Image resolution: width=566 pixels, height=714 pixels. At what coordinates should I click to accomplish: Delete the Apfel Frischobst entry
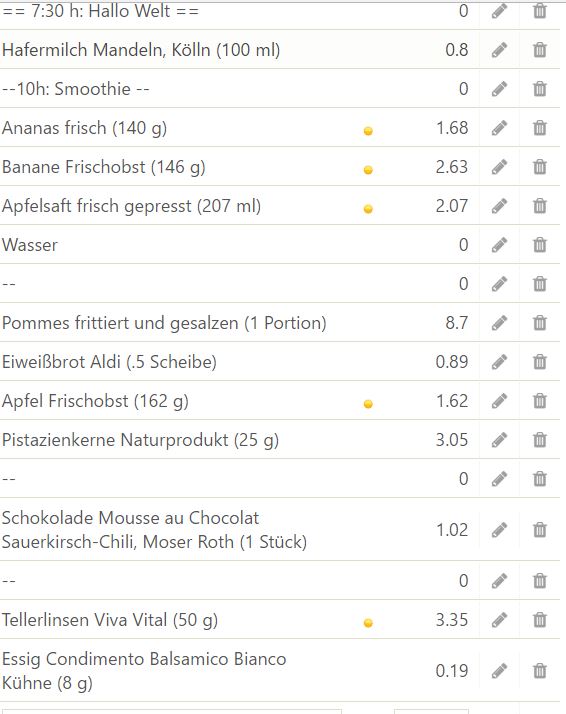pyautogui.click(x=540, y=401)
